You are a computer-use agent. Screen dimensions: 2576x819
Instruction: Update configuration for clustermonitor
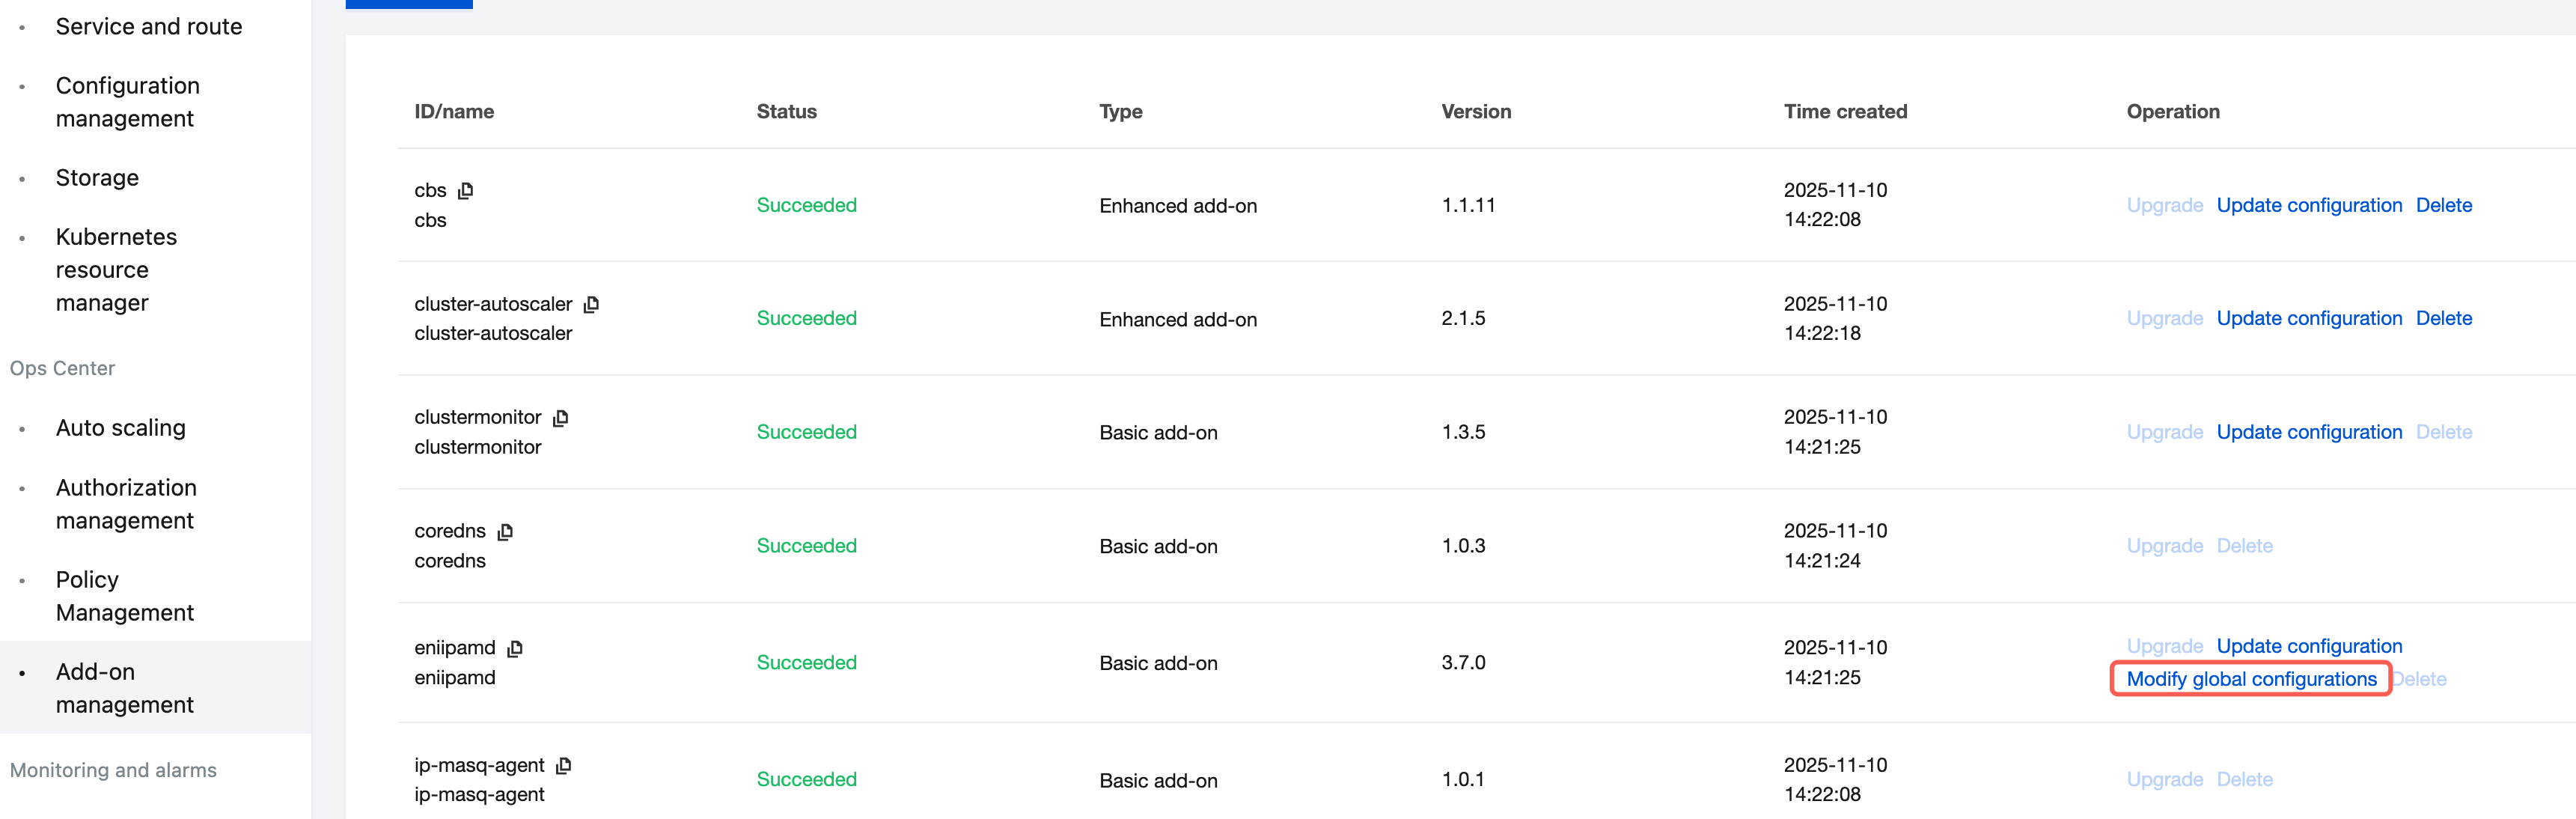pos(2308,432)
